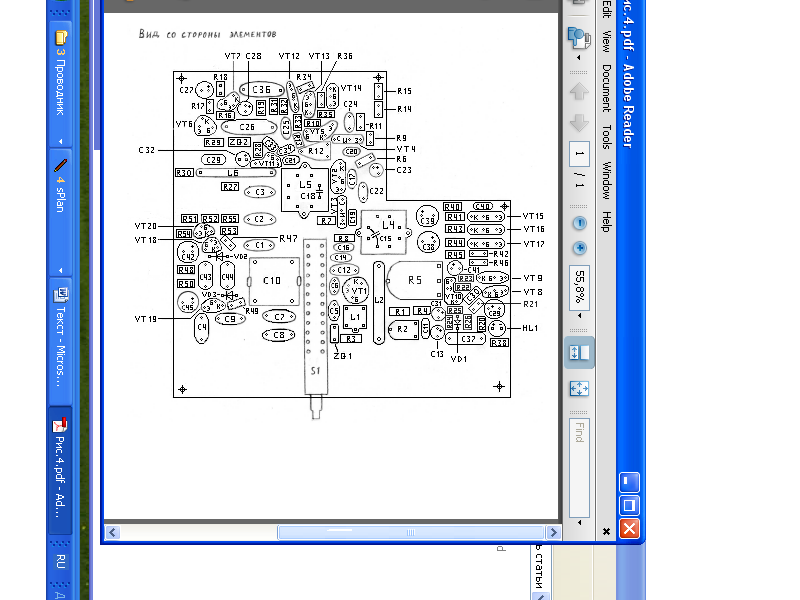This screenshot has width=800, height=600.
Task: Open the zoom percentage dropdown arrow
Action: [579, 316]
